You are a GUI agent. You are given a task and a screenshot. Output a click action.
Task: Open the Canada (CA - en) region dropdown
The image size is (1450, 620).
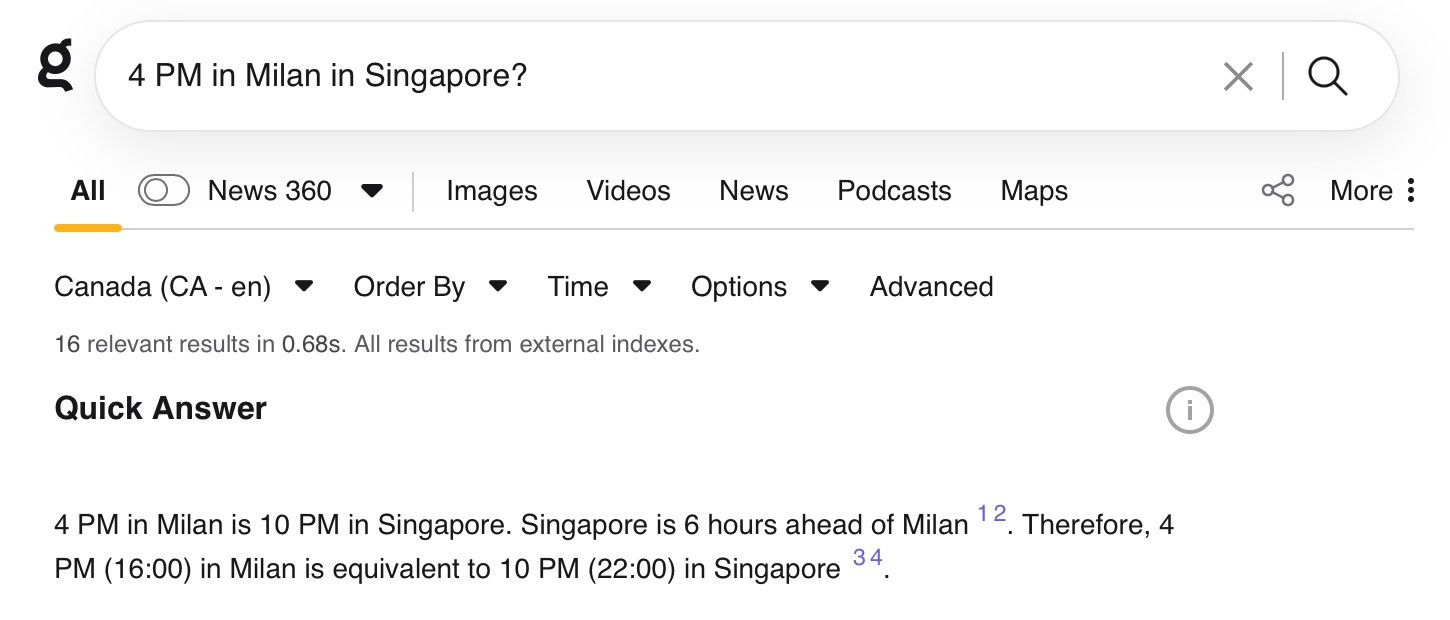(x=184, y=287)
